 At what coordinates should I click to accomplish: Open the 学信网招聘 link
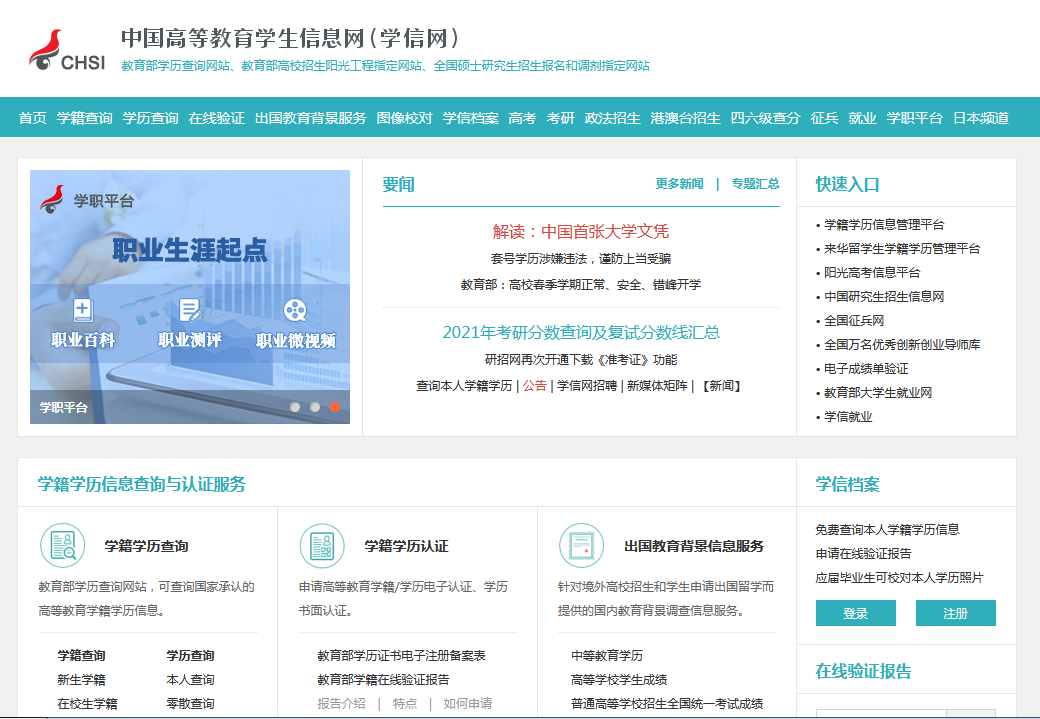click(587, 385)
